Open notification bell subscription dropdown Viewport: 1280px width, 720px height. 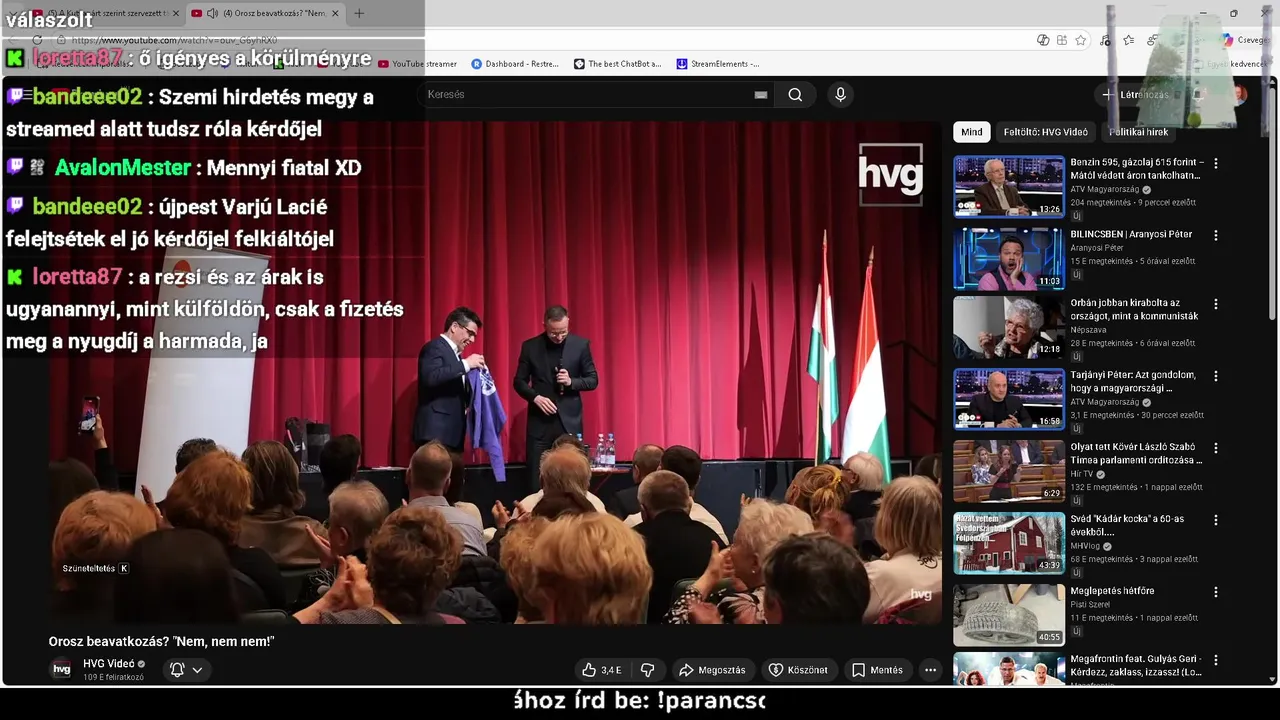(x=186, y=670)
